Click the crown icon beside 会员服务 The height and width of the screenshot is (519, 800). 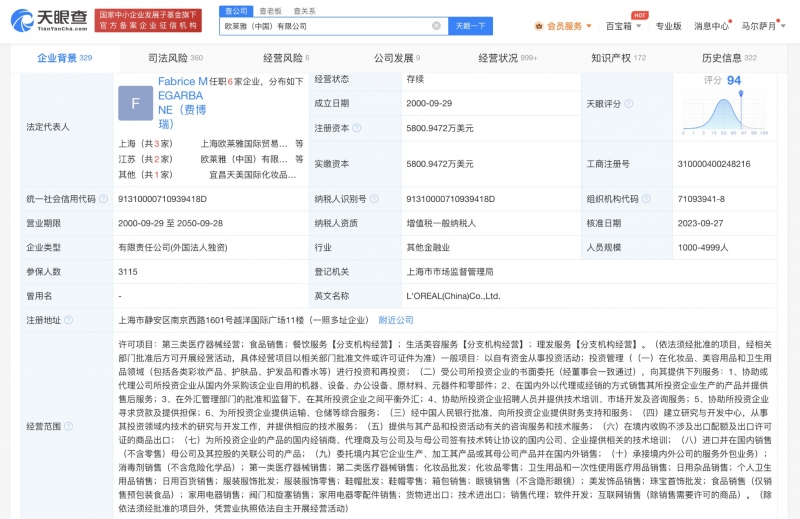(539, 26)
